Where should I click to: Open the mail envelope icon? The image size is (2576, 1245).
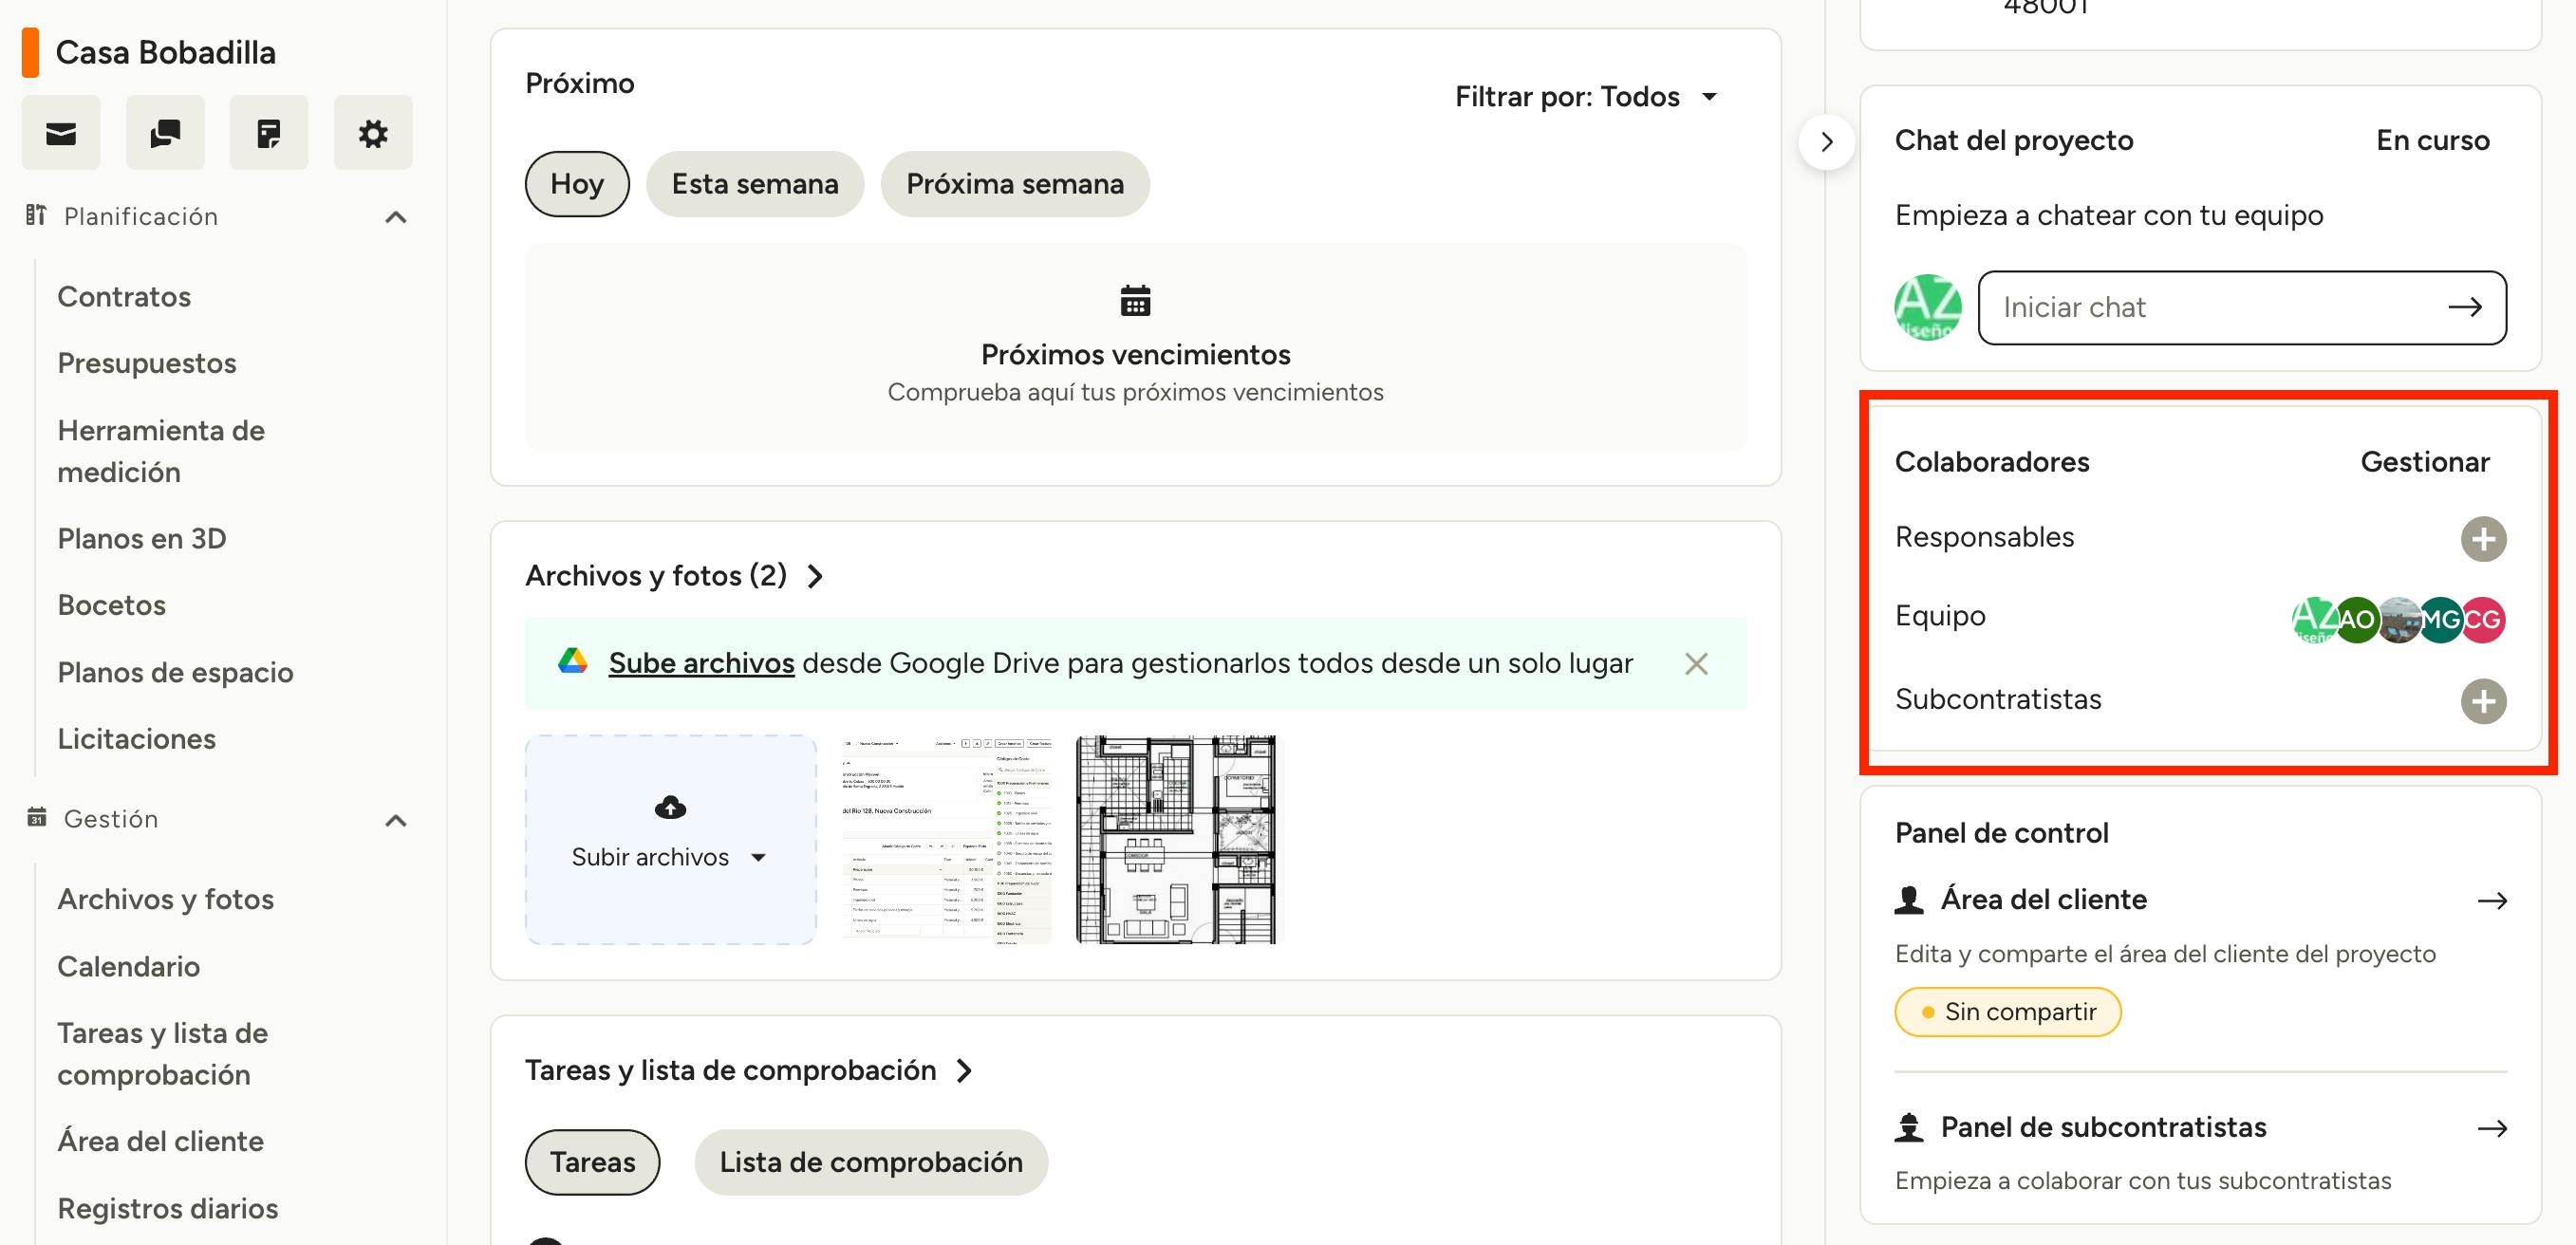click(x=61, y=133)
